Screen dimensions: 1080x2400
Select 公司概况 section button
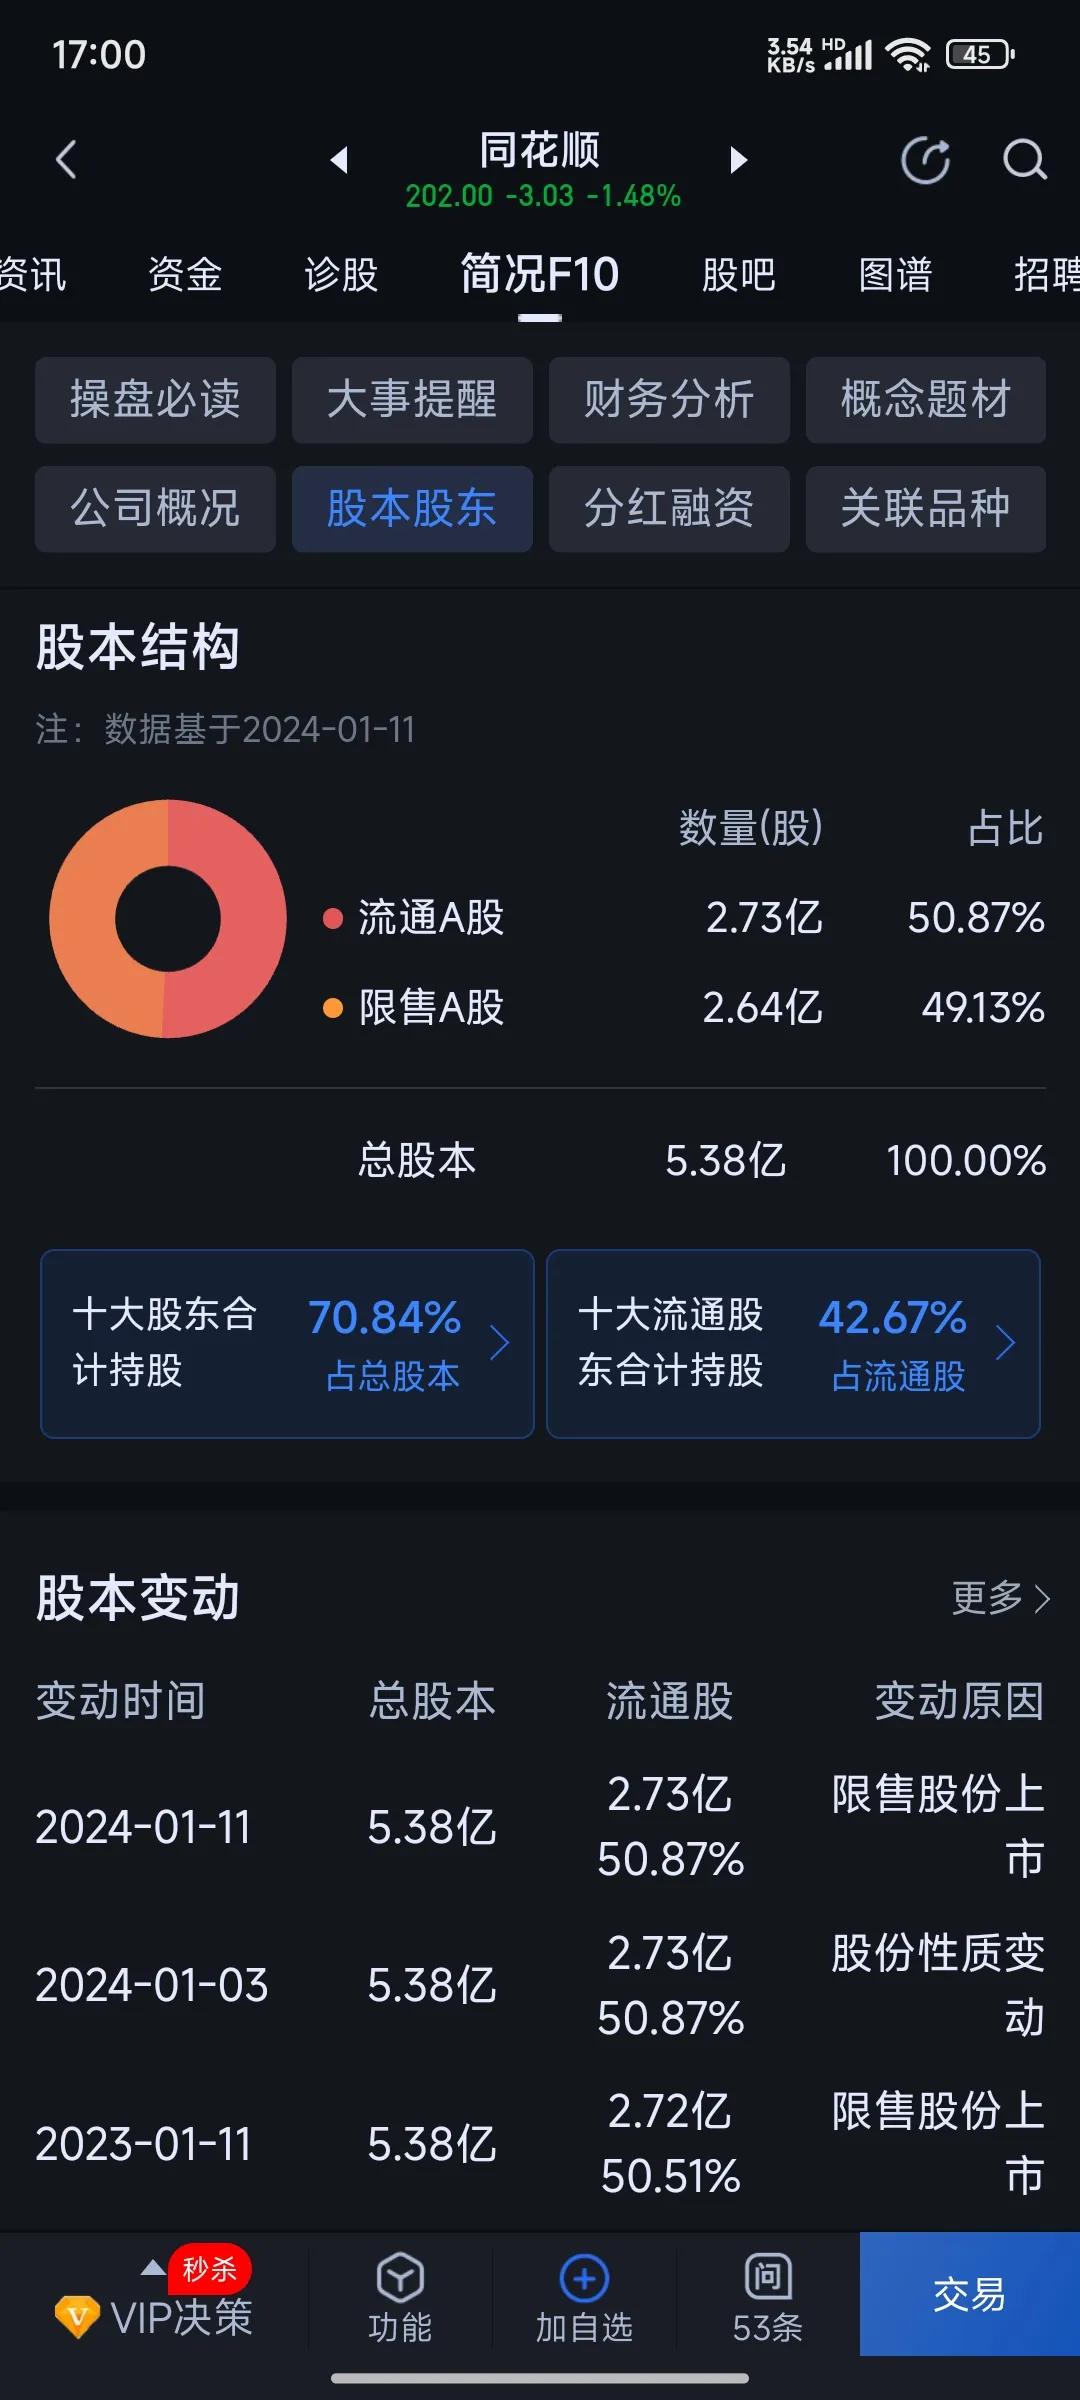155,509
